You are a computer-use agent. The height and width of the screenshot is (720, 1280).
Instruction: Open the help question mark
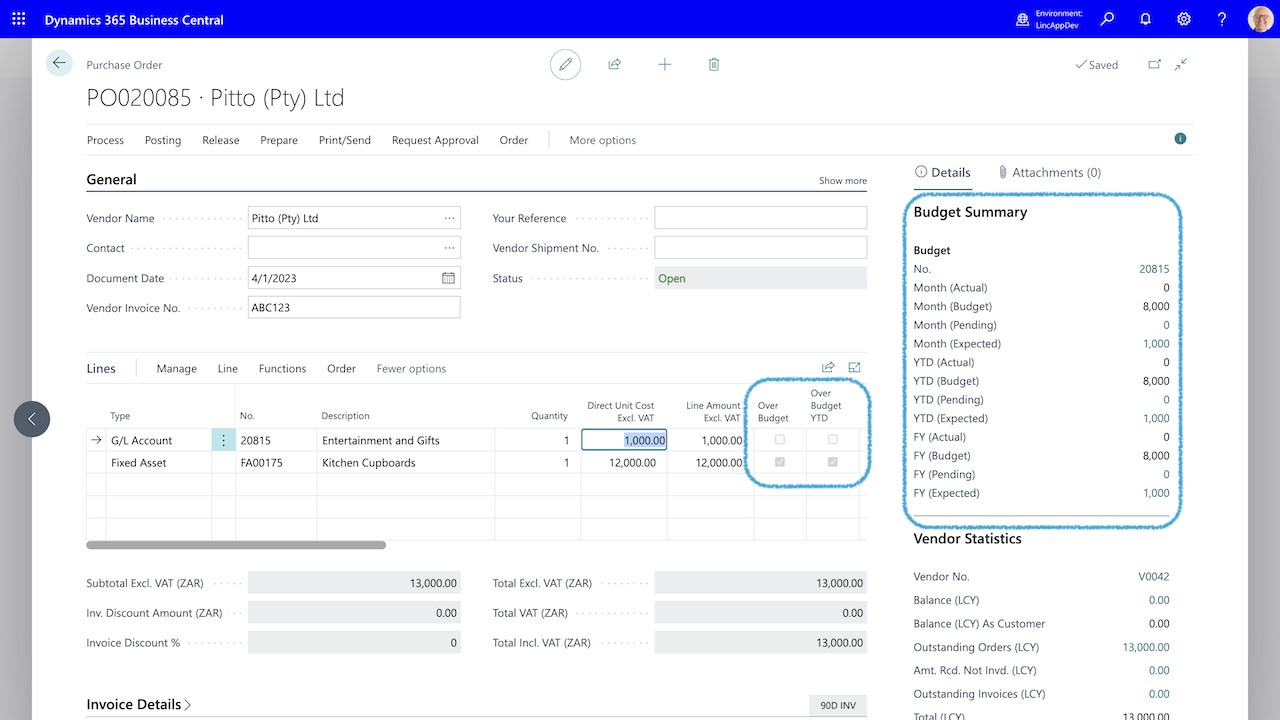point(1222,19)
